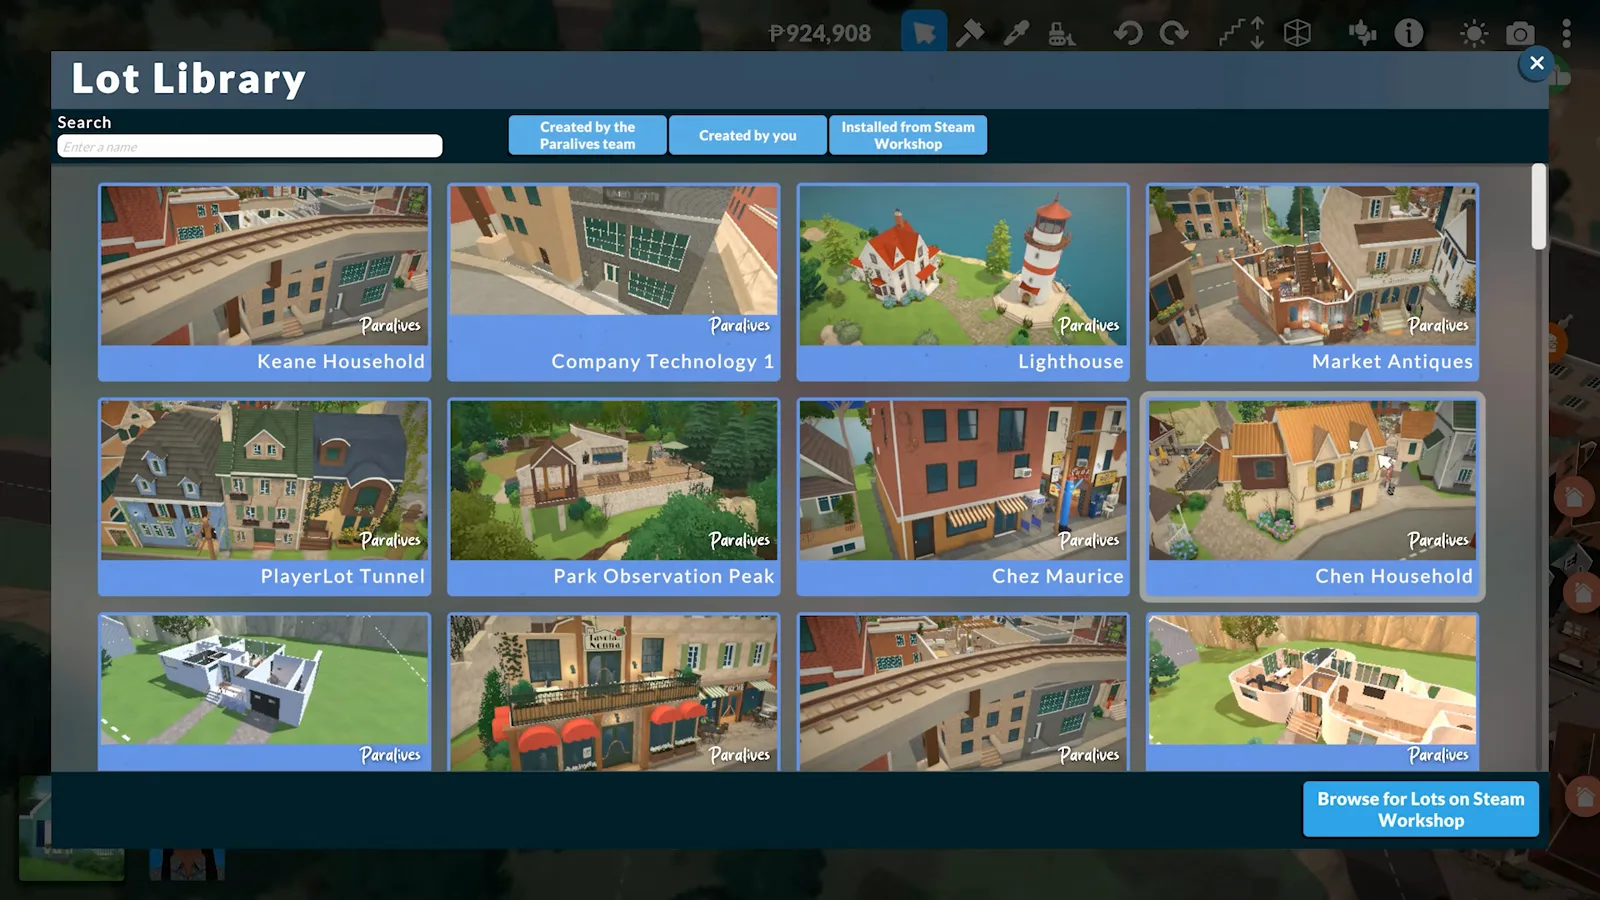
Task: Pick the PlayerLot Tunnel lot
Action: (265, 497)
